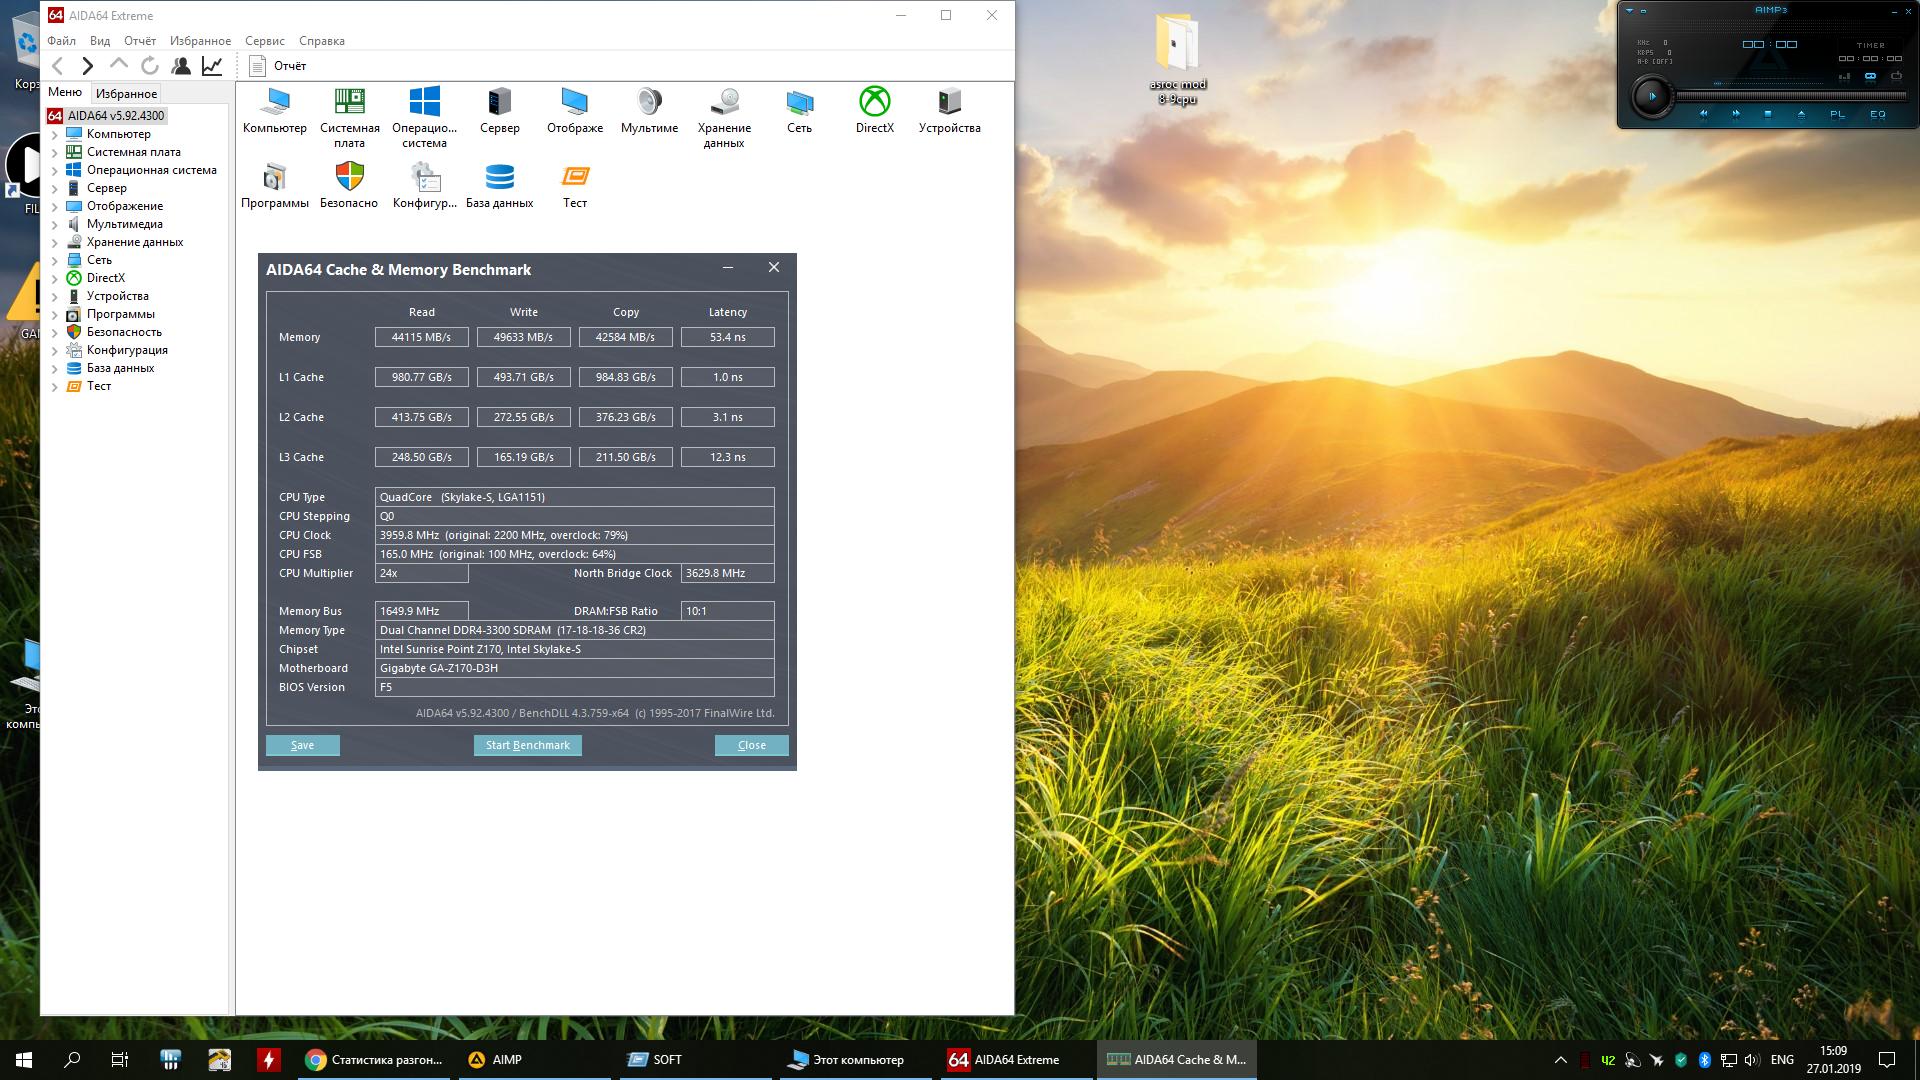This screenshot has width=1920, height=1080.
Task: Open Chrome in the taskbar
Action: coord(375,1060)
